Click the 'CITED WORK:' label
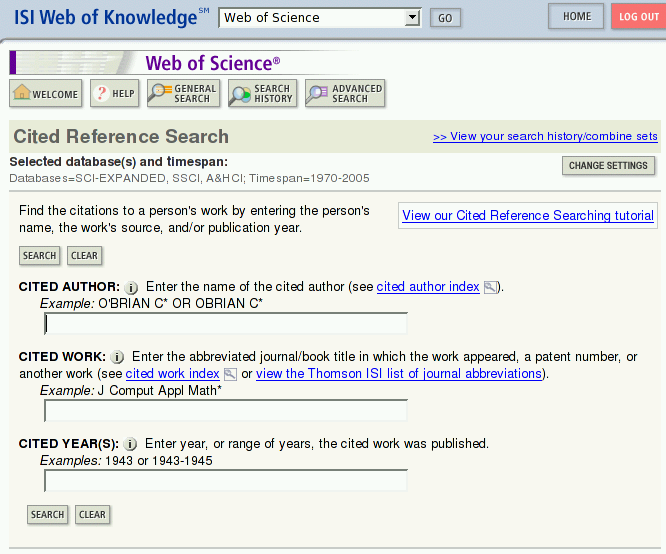The height and width of the screenshot is (554, 666). [x=62, y=356]
